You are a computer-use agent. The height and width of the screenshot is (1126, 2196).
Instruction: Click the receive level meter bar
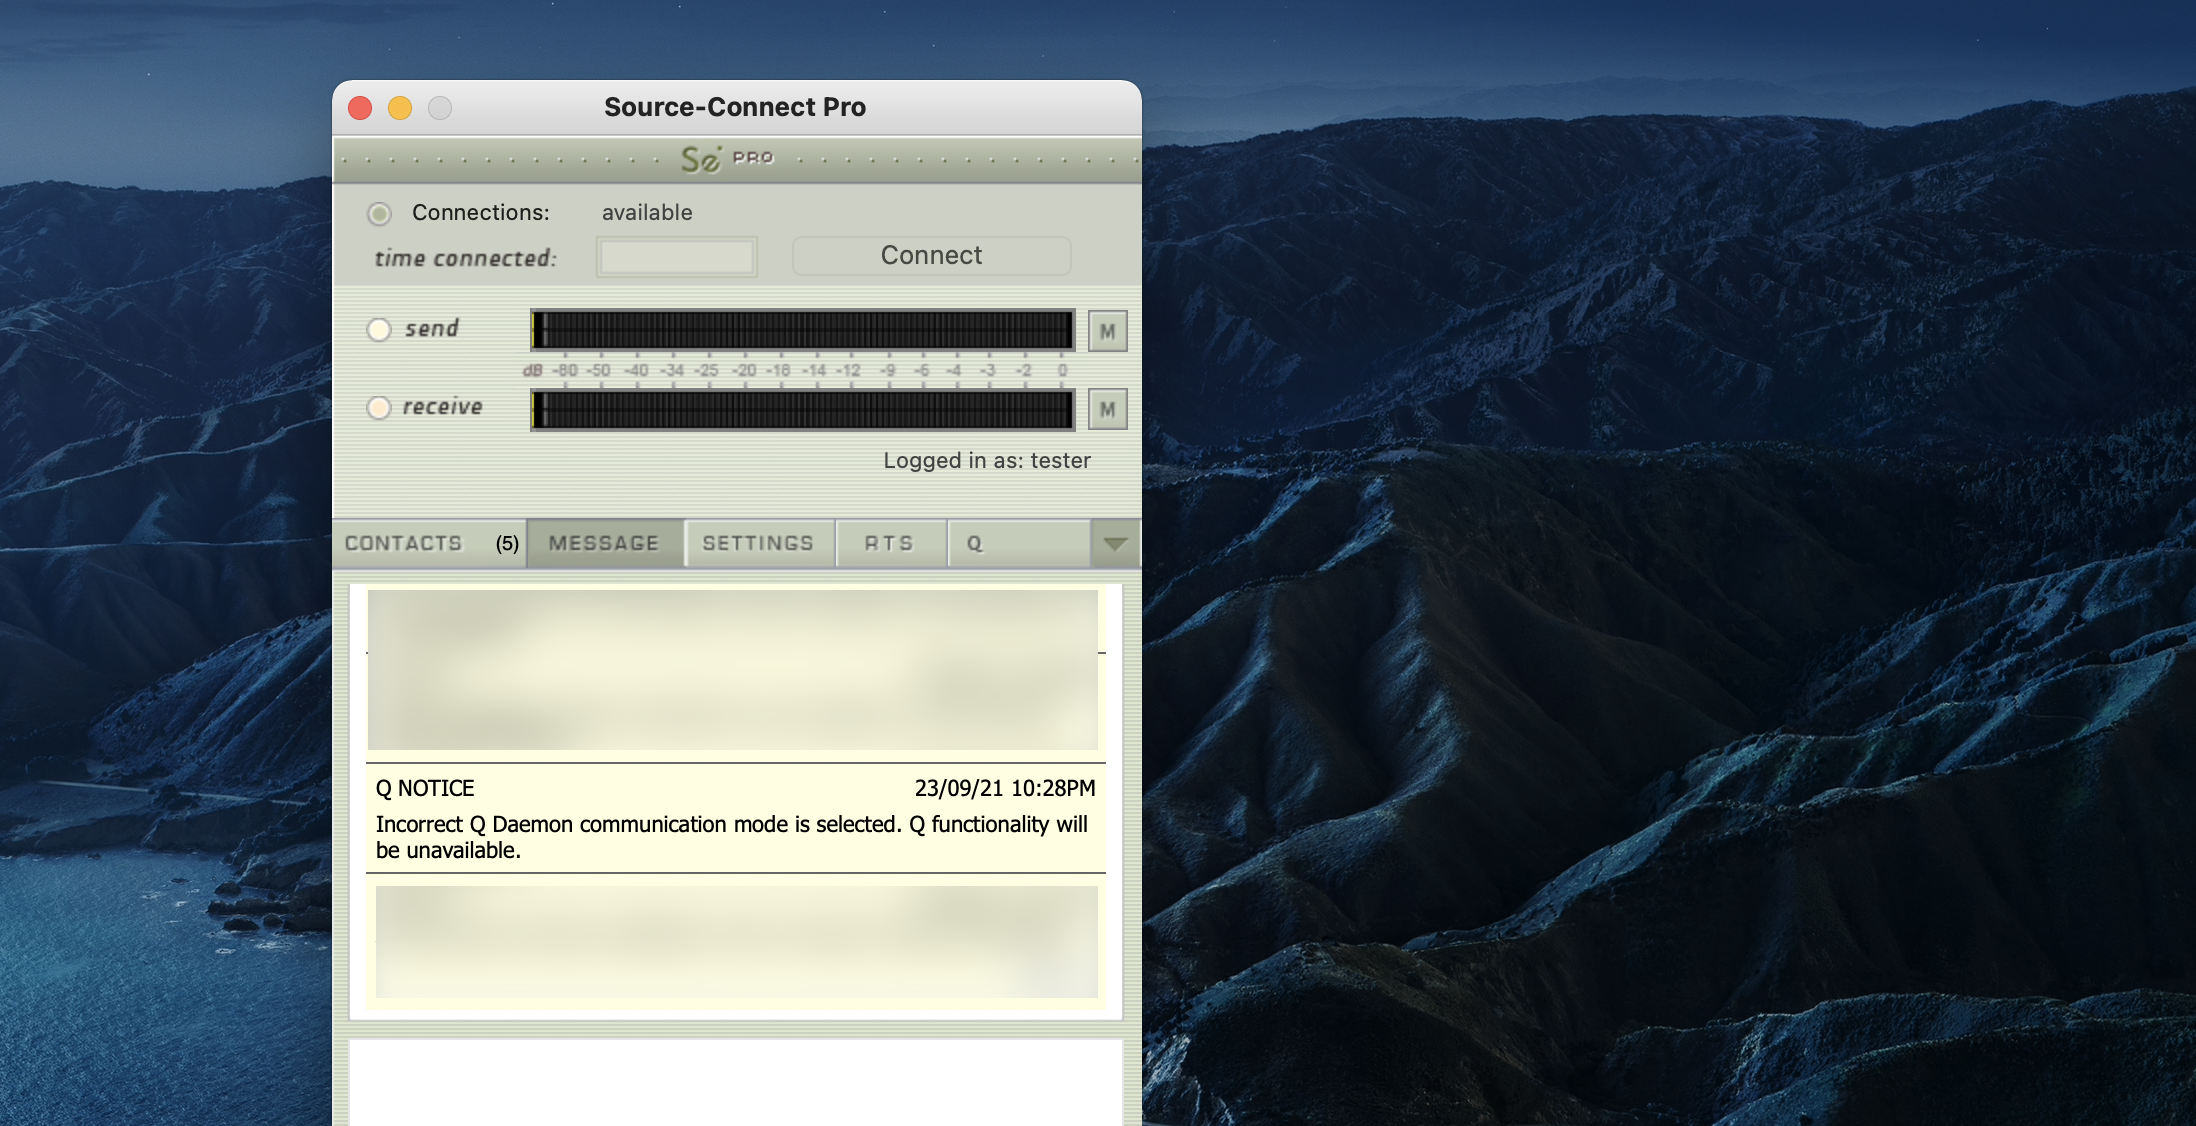click(x=802, y=410)
